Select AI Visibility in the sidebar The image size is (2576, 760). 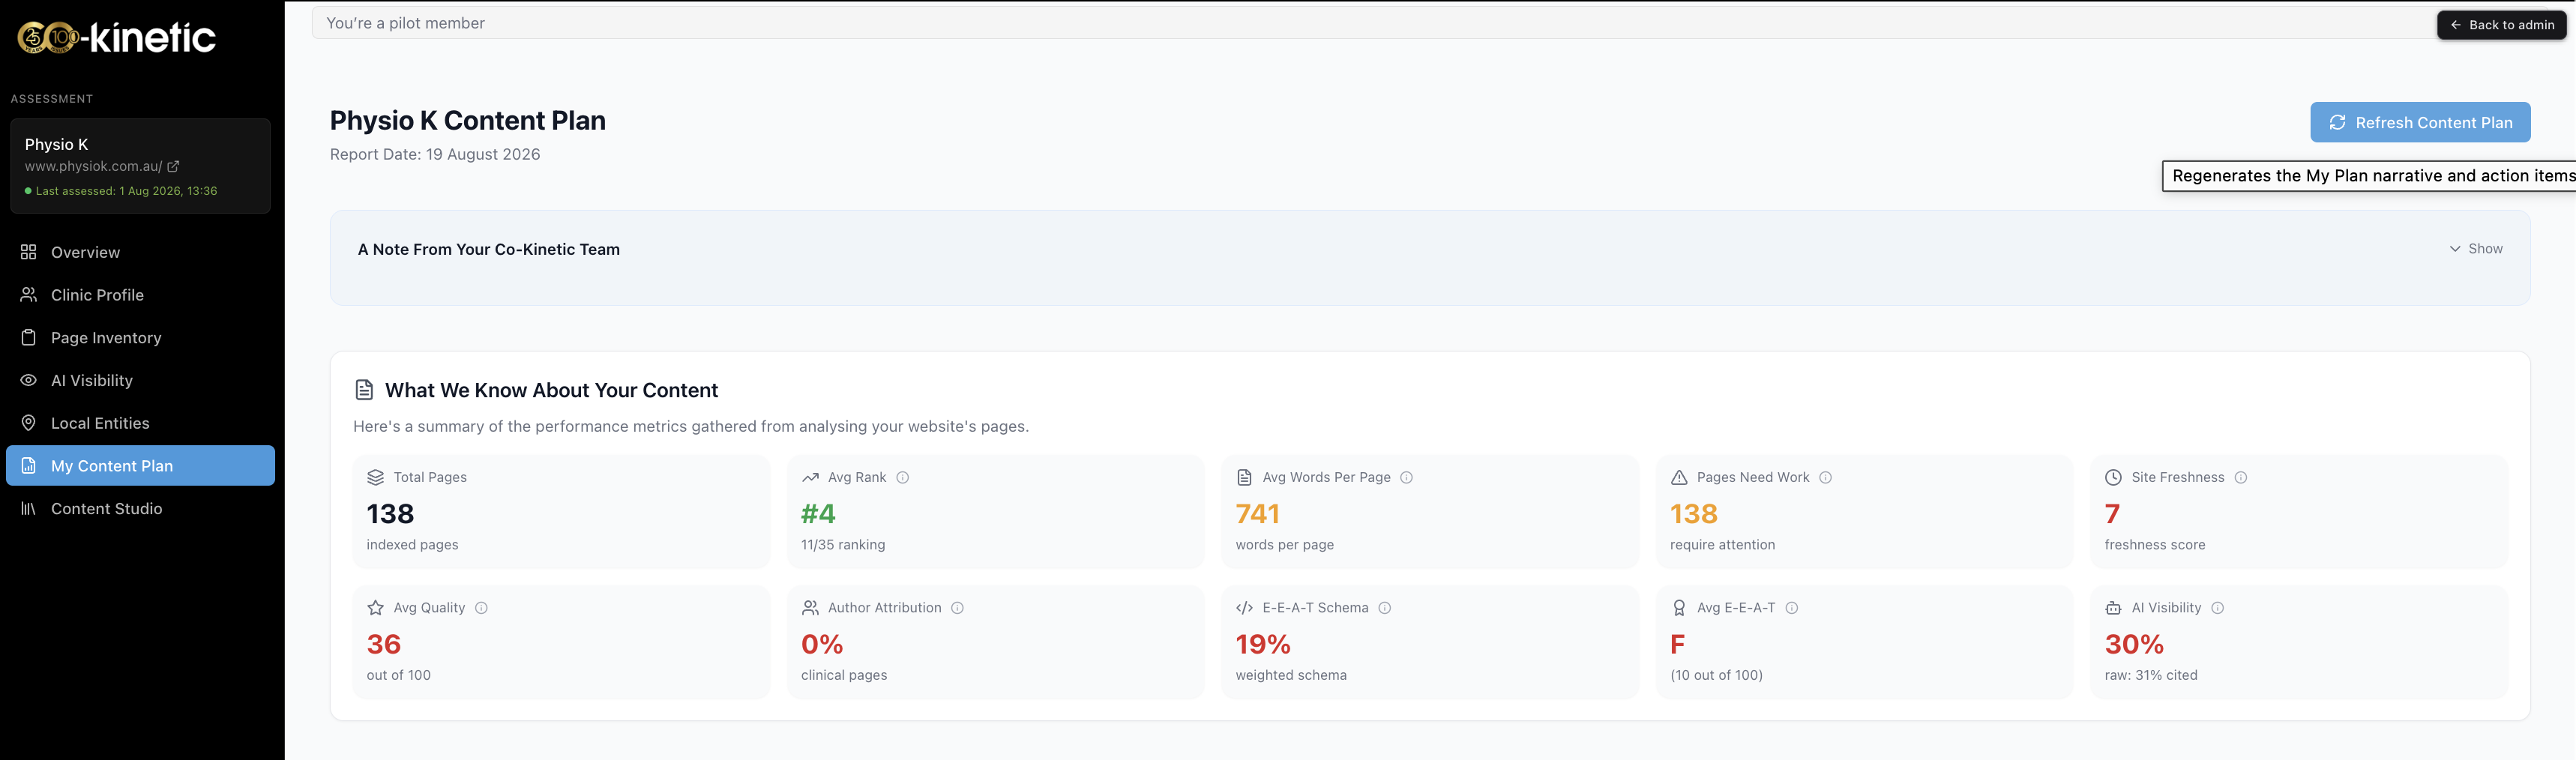(x=141, y=380)
